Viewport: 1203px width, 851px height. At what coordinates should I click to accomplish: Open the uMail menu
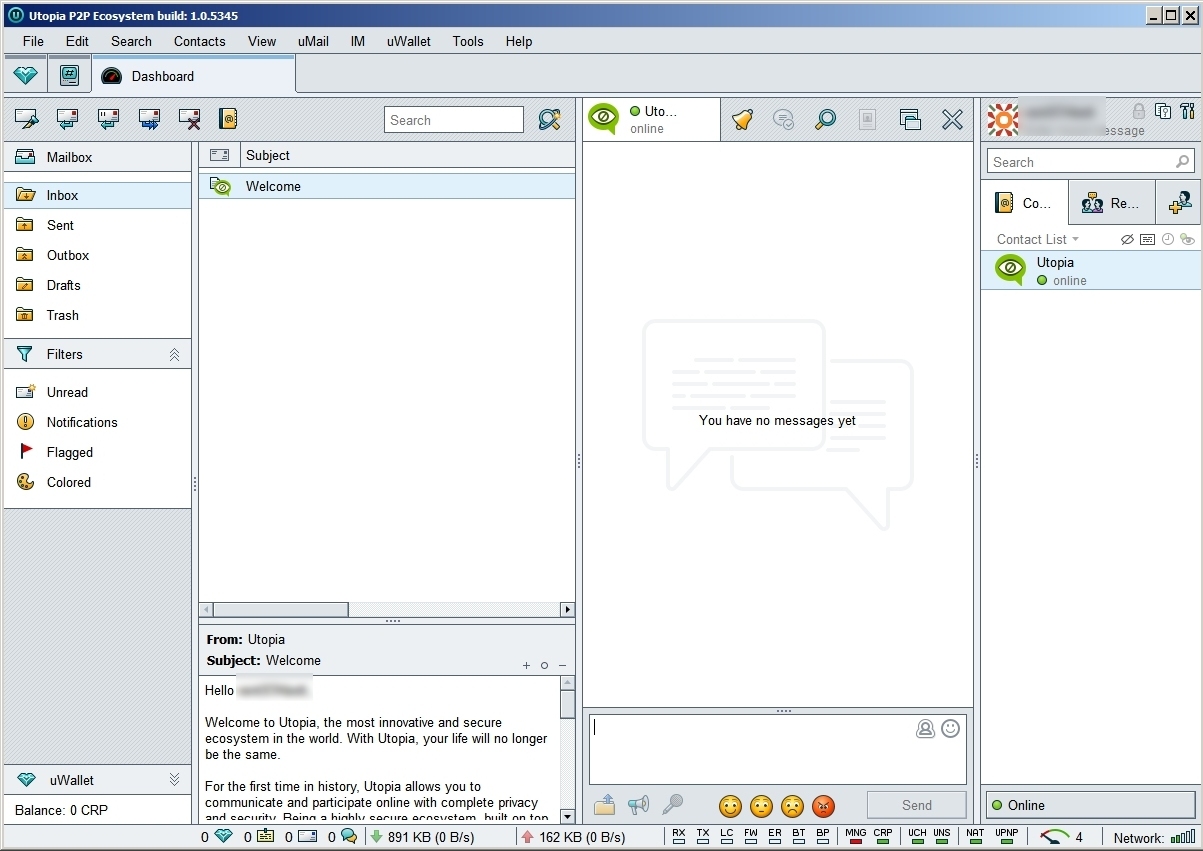tap(313, 41)
